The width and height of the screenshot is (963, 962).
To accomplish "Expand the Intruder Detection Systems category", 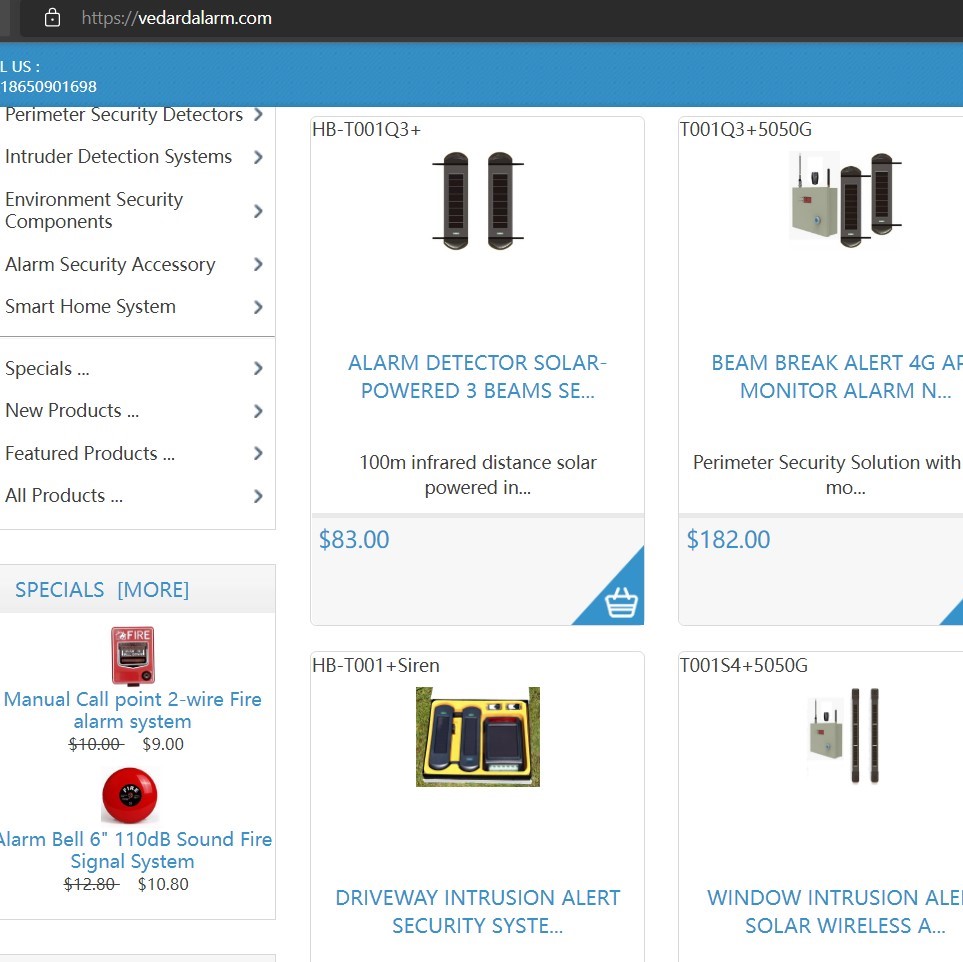I will [258, 157].
